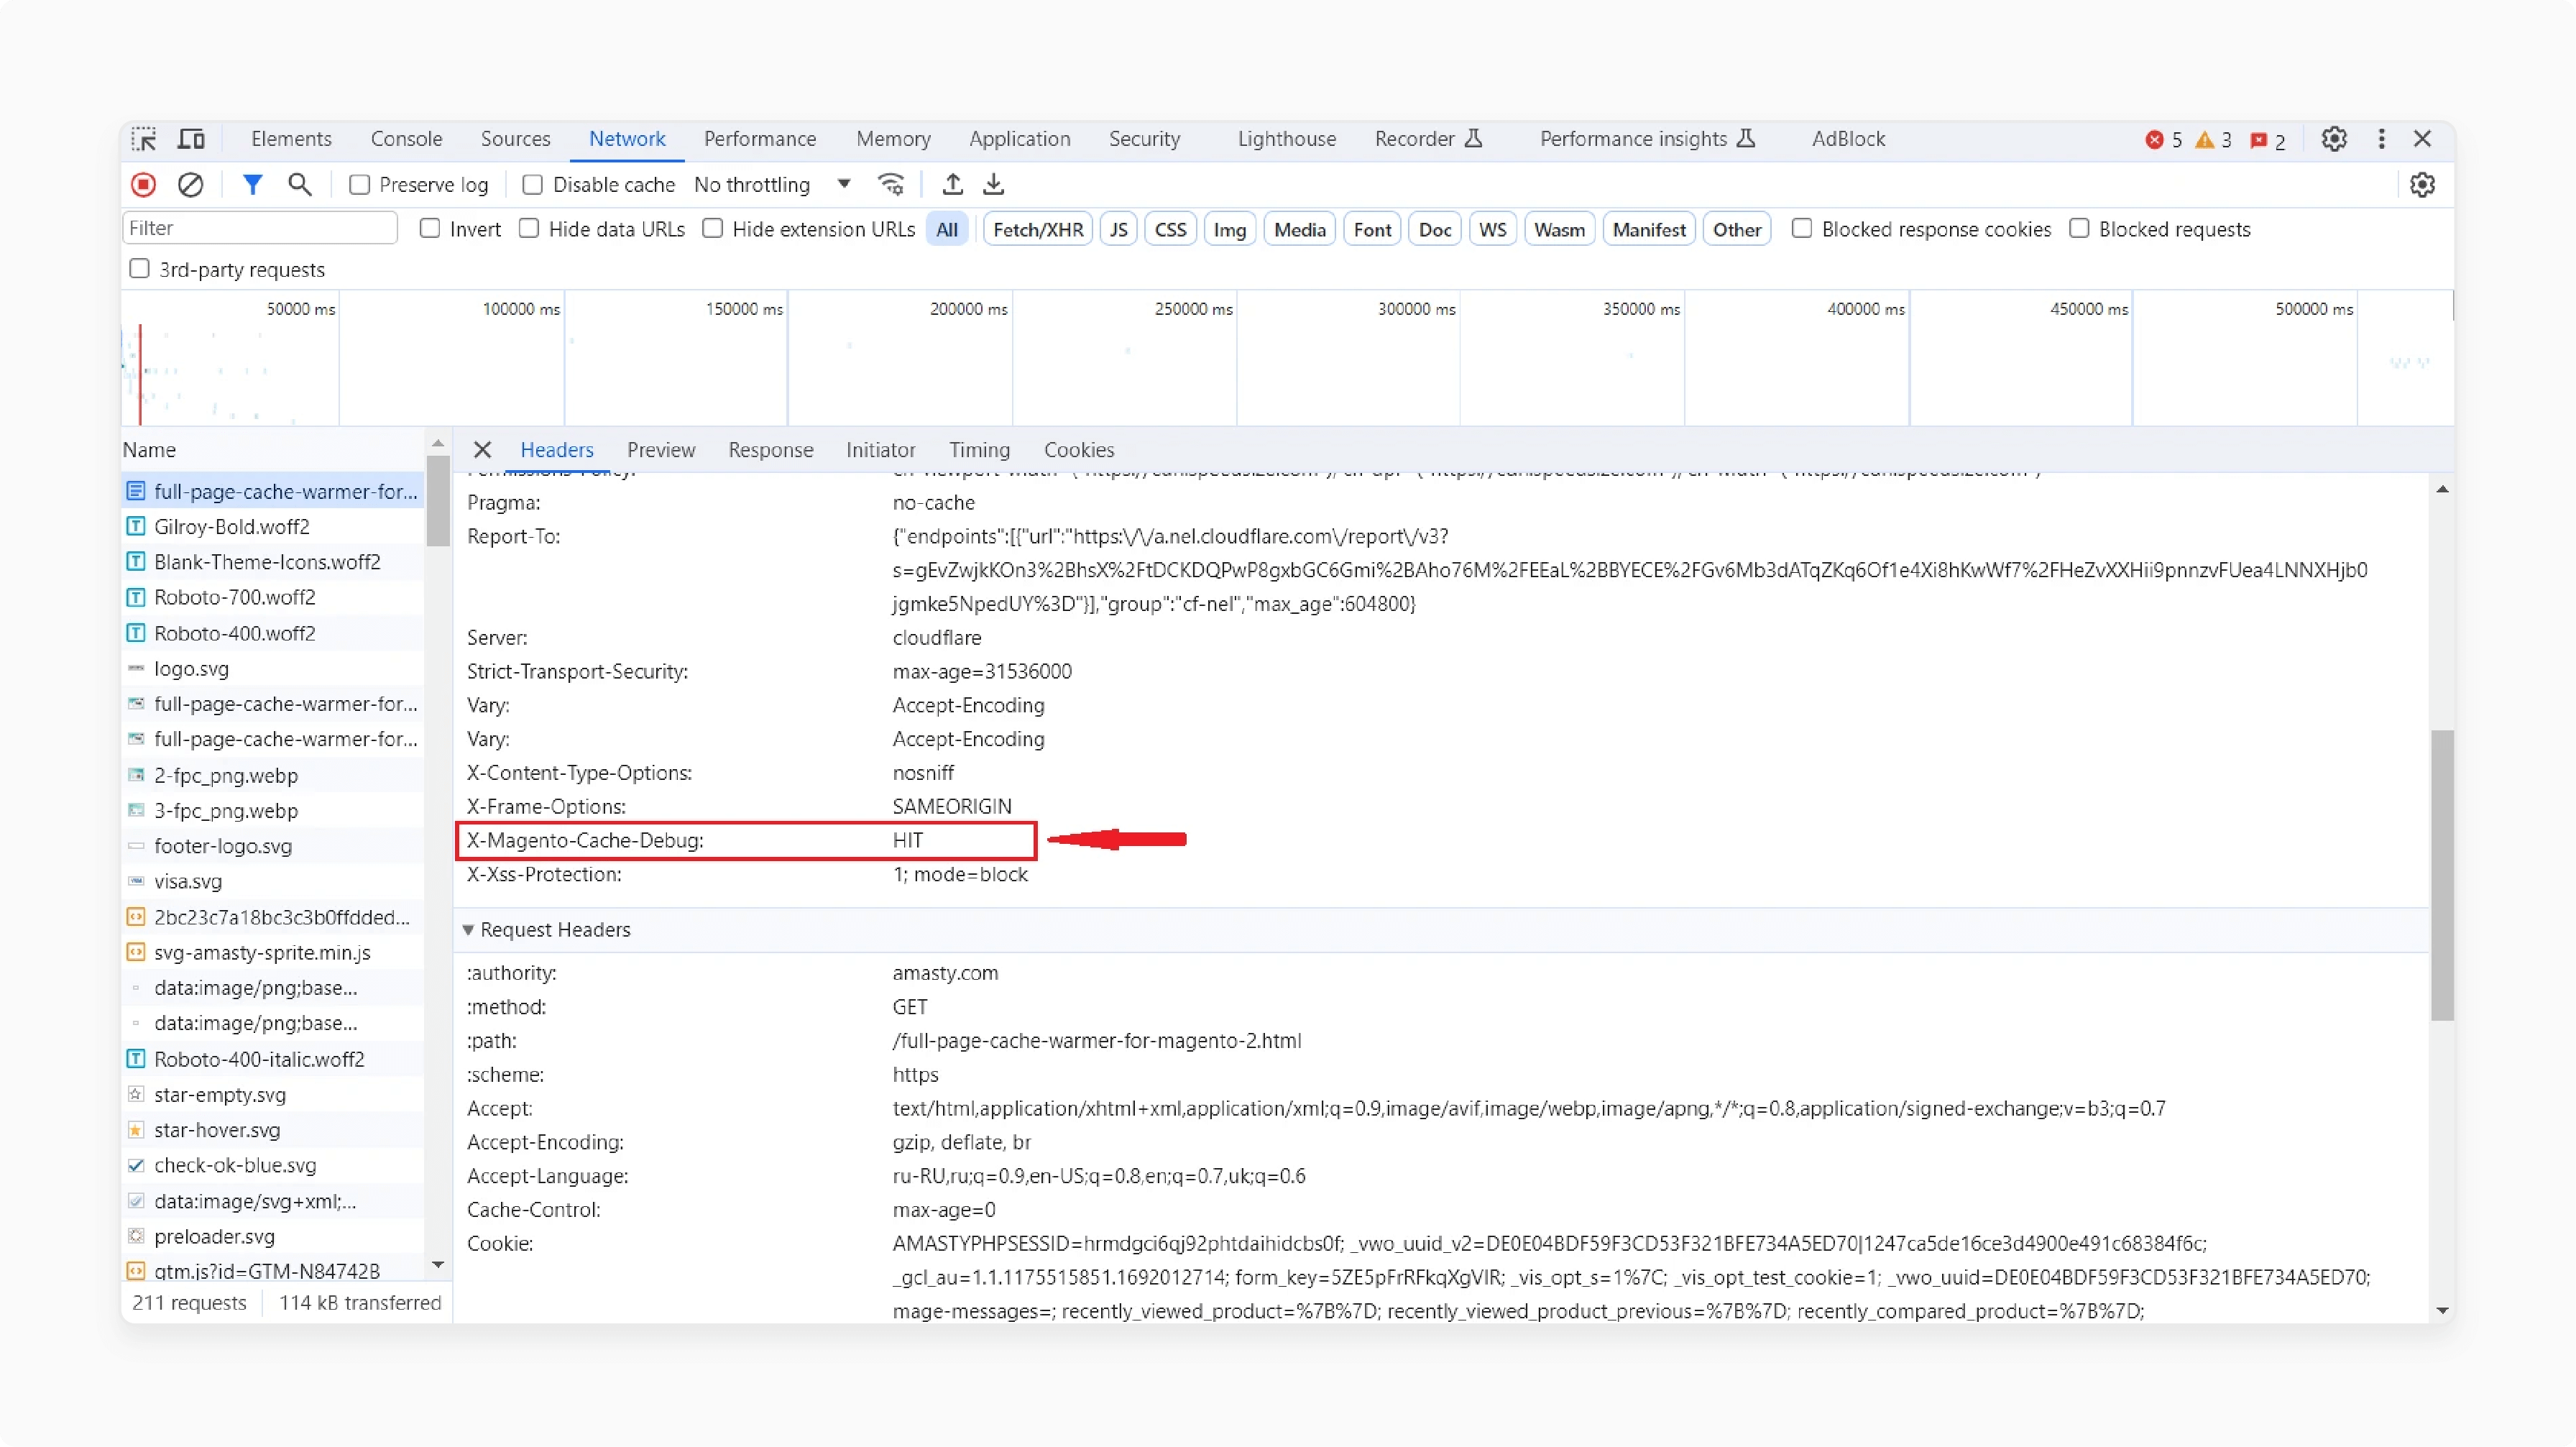Switch to the Console tab
Screen dimensions: 2576x1447
click(406, 139)
